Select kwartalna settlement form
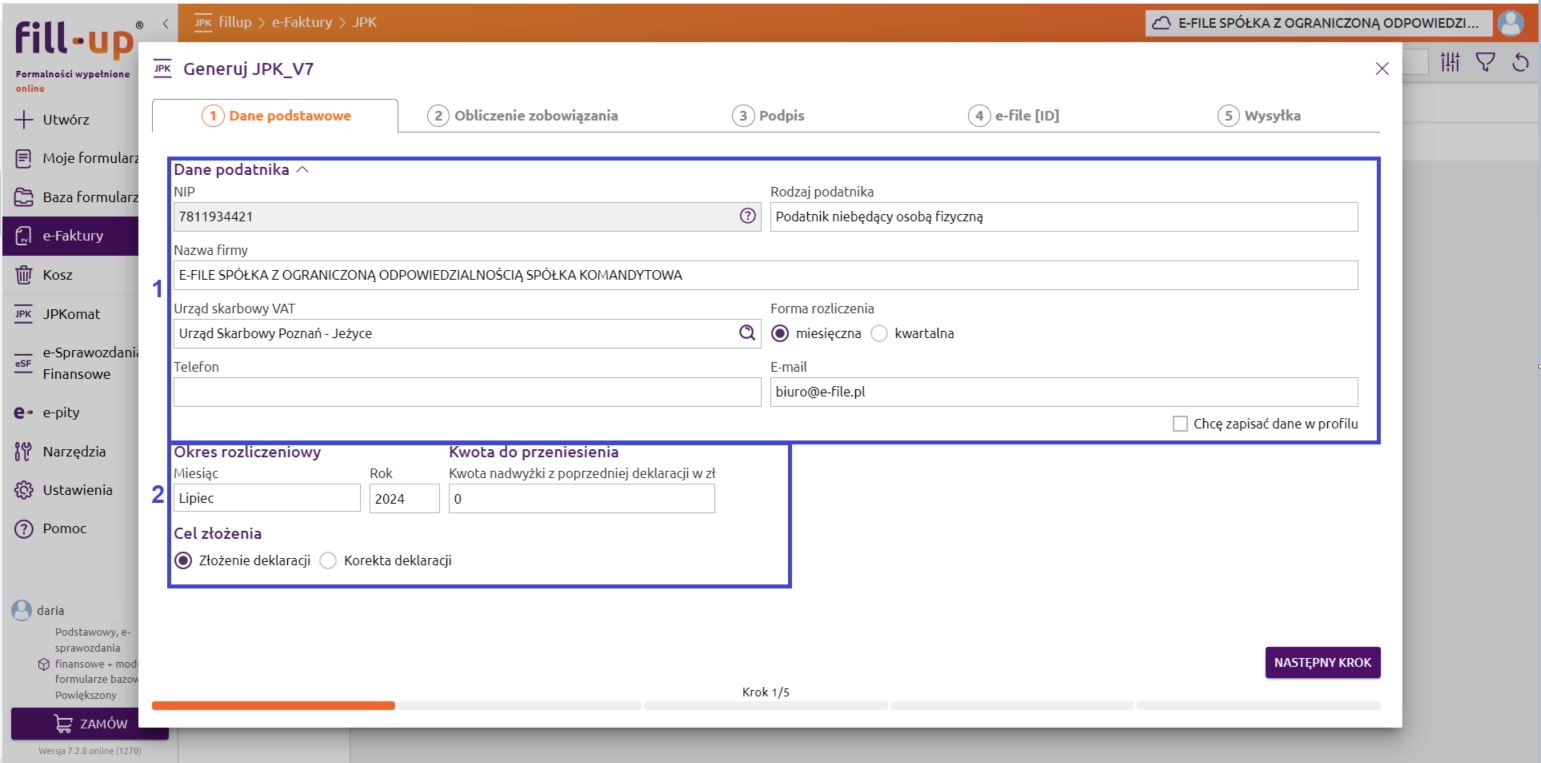This screenshot has height=763, width=1541. (880, 333)
